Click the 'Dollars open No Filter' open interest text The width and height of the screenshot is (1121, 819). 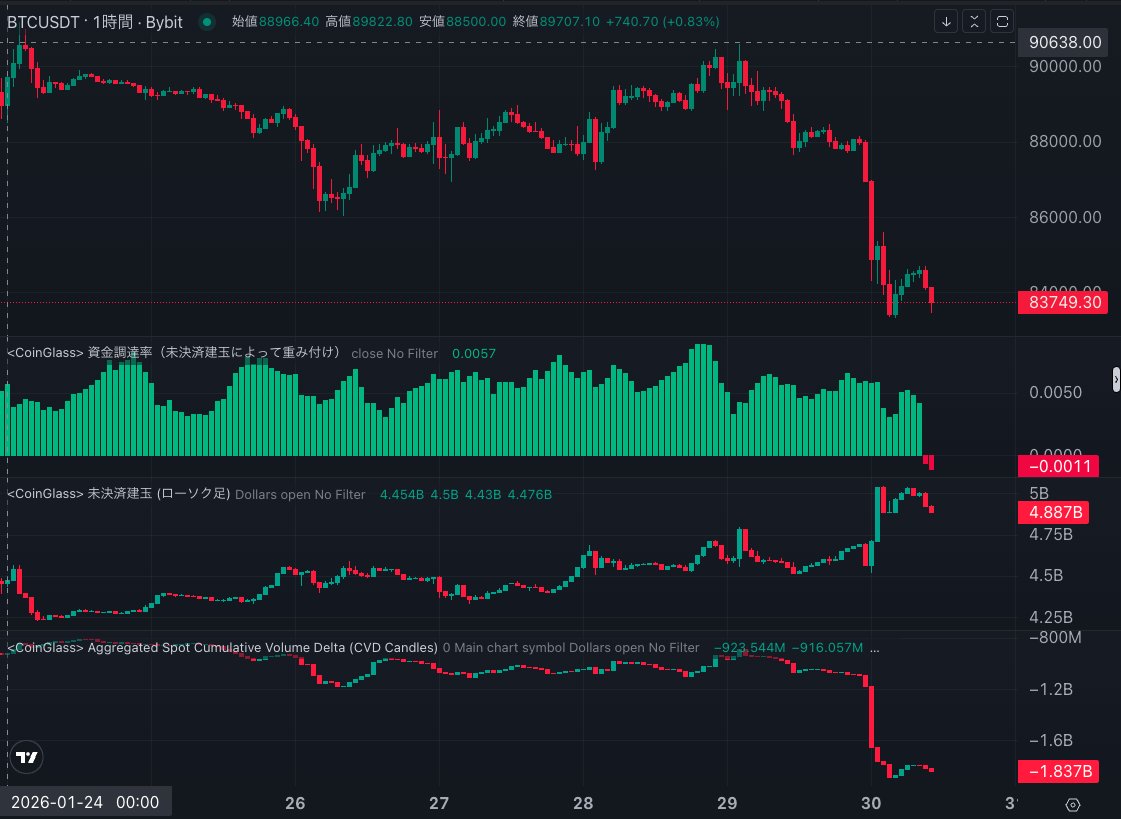point(300,495)
